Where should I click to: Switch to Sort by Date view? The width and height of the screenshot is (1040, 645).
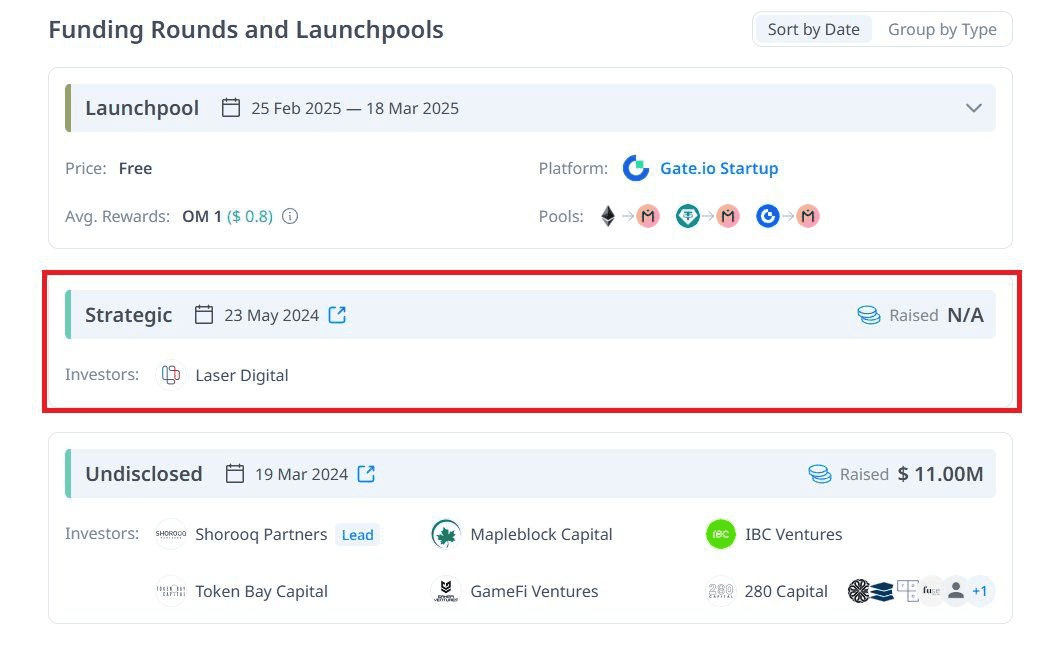tap(813, 30)
